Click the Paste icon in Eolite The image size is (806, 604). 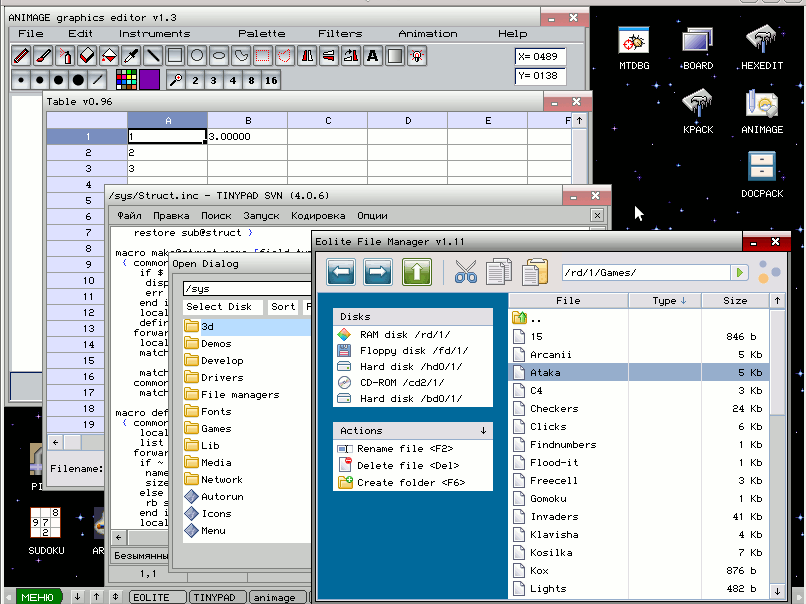click(535, 271)
